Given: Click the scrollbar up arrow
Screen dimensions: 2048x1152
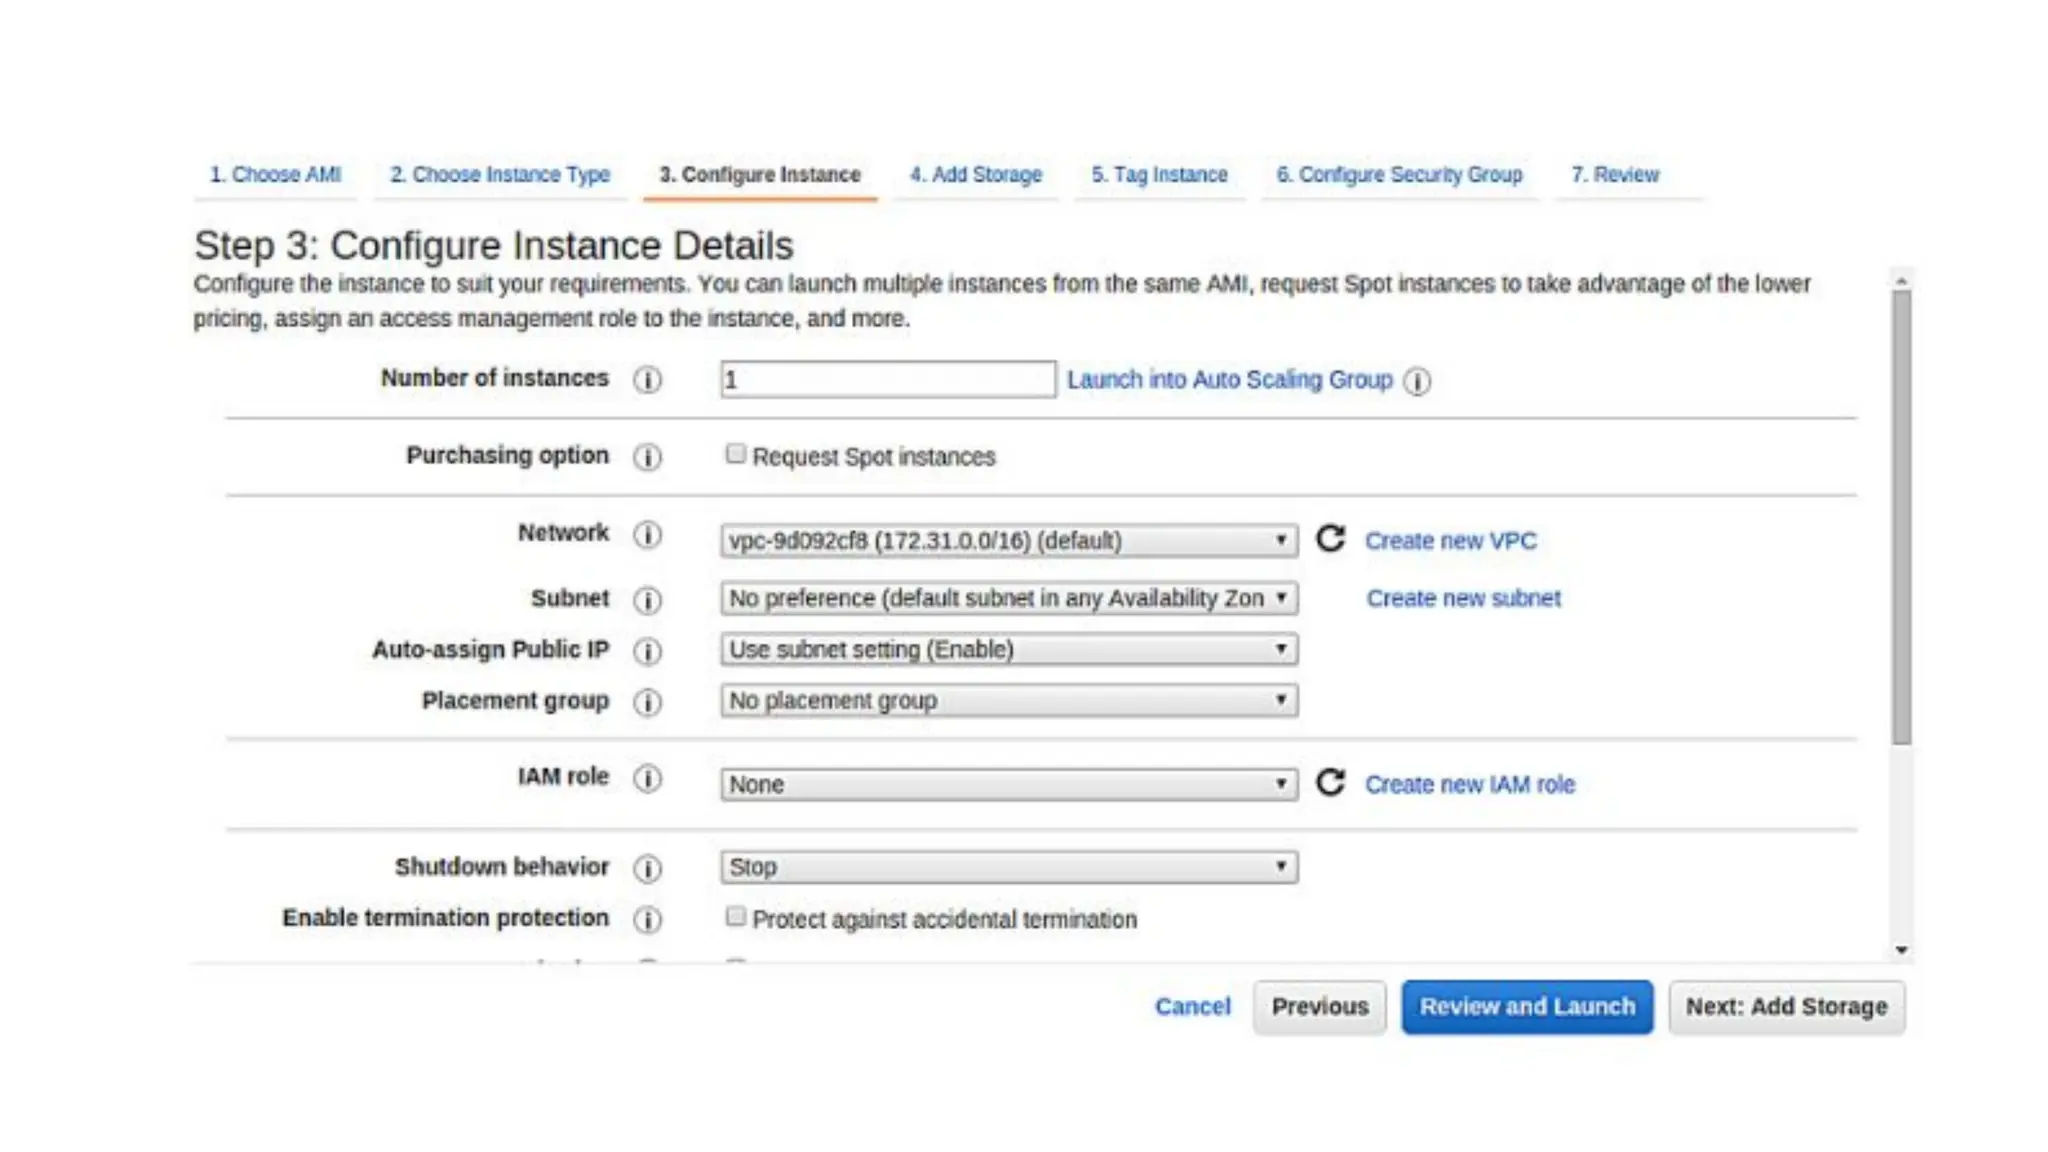Looking at the screenshot, I should point(1901,280).
